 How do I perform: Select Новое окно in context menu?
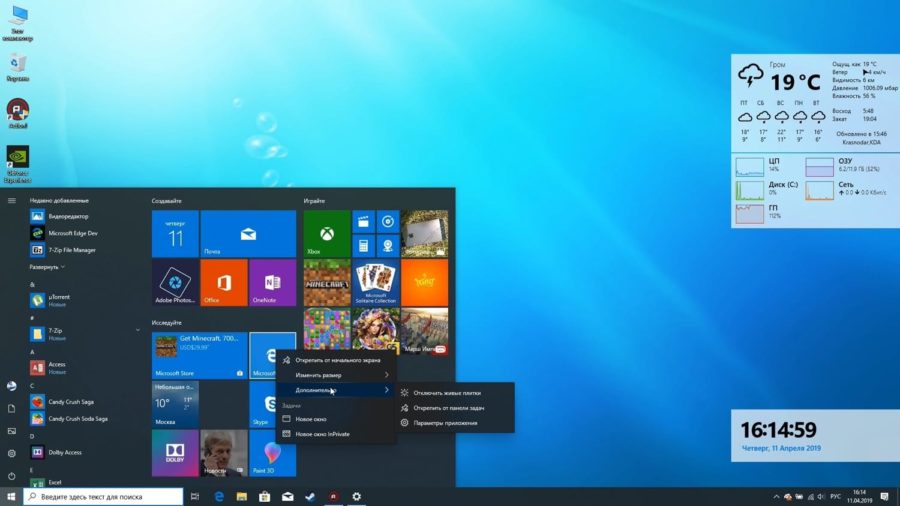(x=336, y=419)
